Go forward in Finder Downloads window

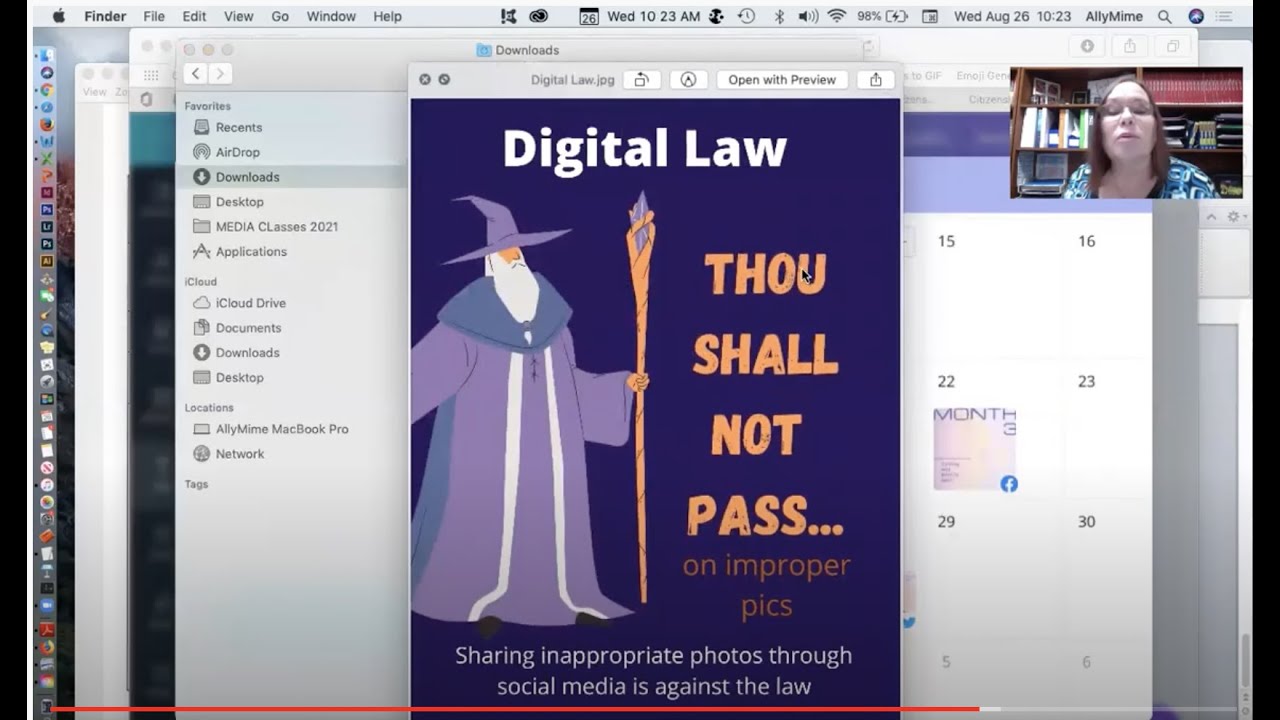coord(220,73)
